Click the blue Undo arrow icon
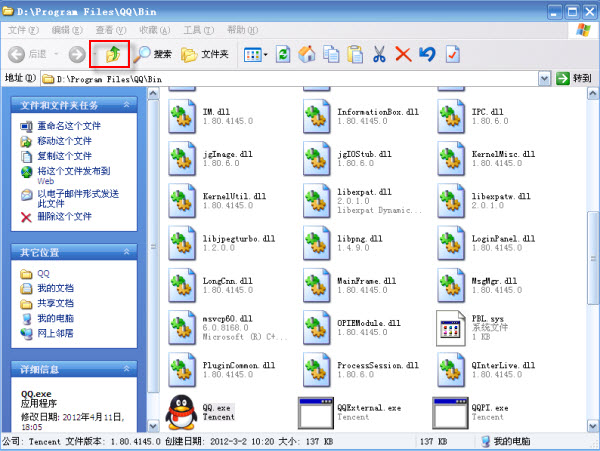600x451 pixels. [x=427, y=54]
